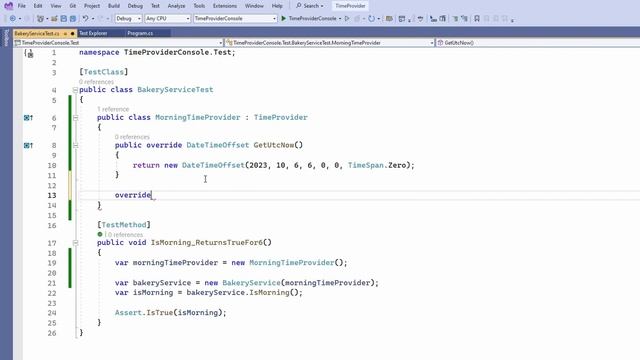The width and height of the screenshot is (640, 360).
Task: Click the TimeProviderConsole start button label
Action: pyautogui.click(x=312, y=18)
